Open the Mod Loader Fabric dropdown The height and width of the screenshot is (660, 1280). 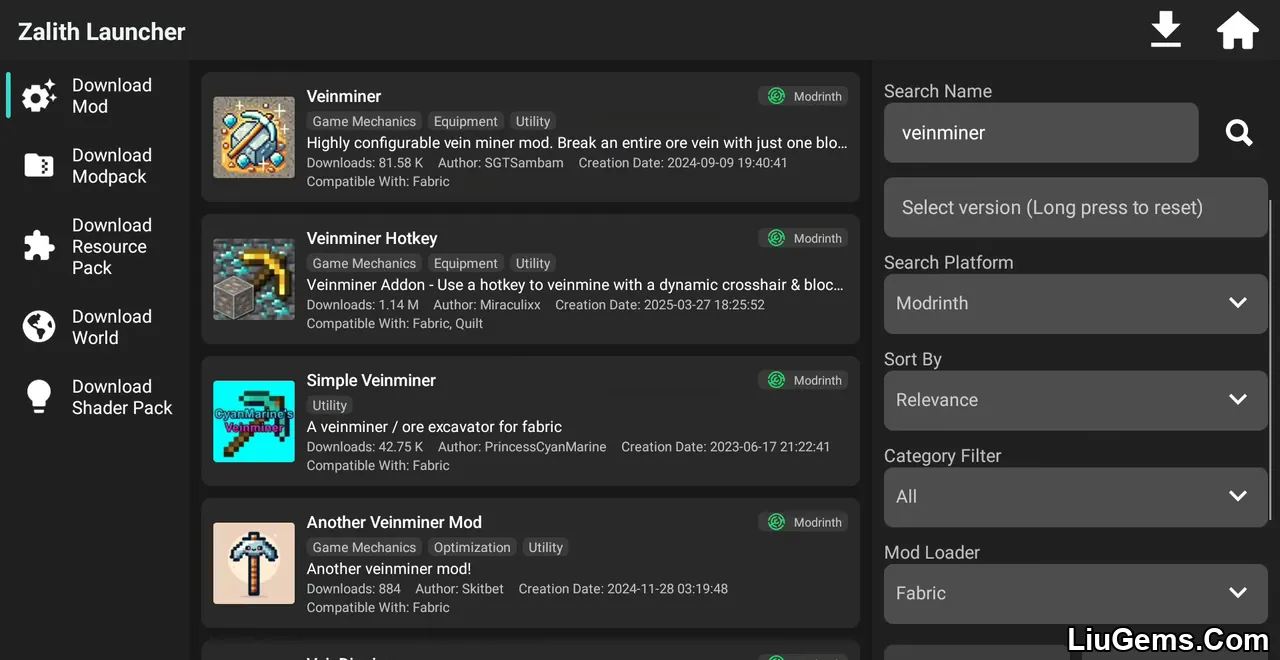point(1076,594)
